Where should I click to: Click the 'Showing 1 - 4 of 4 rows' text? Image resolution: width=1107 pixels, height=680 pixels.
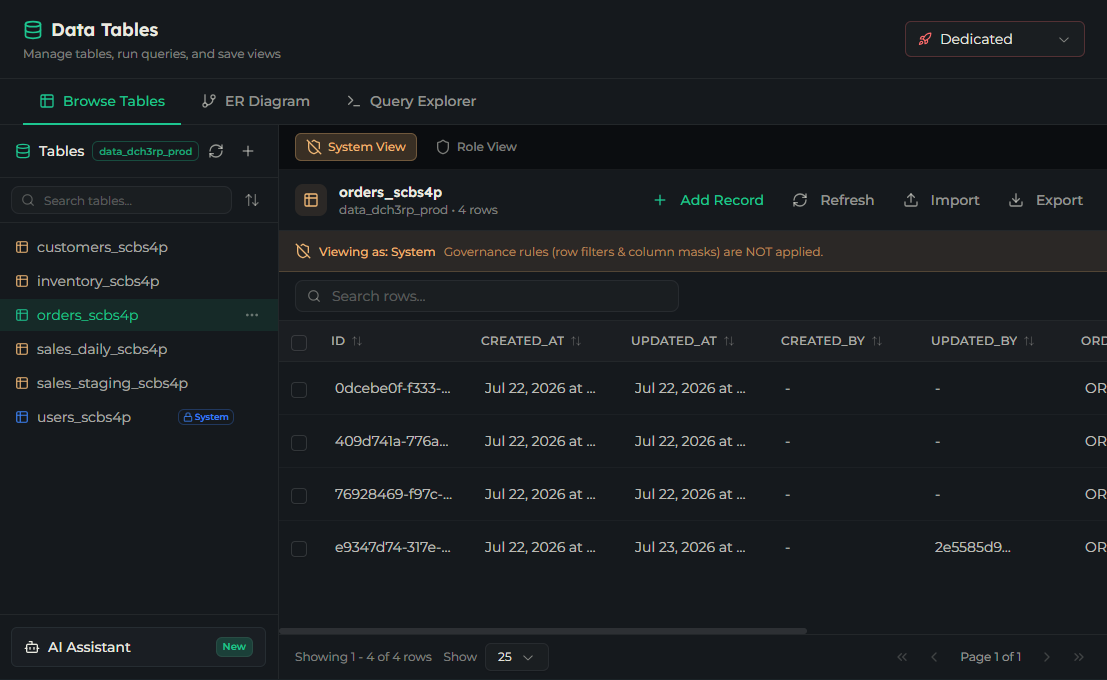(363, 657)
